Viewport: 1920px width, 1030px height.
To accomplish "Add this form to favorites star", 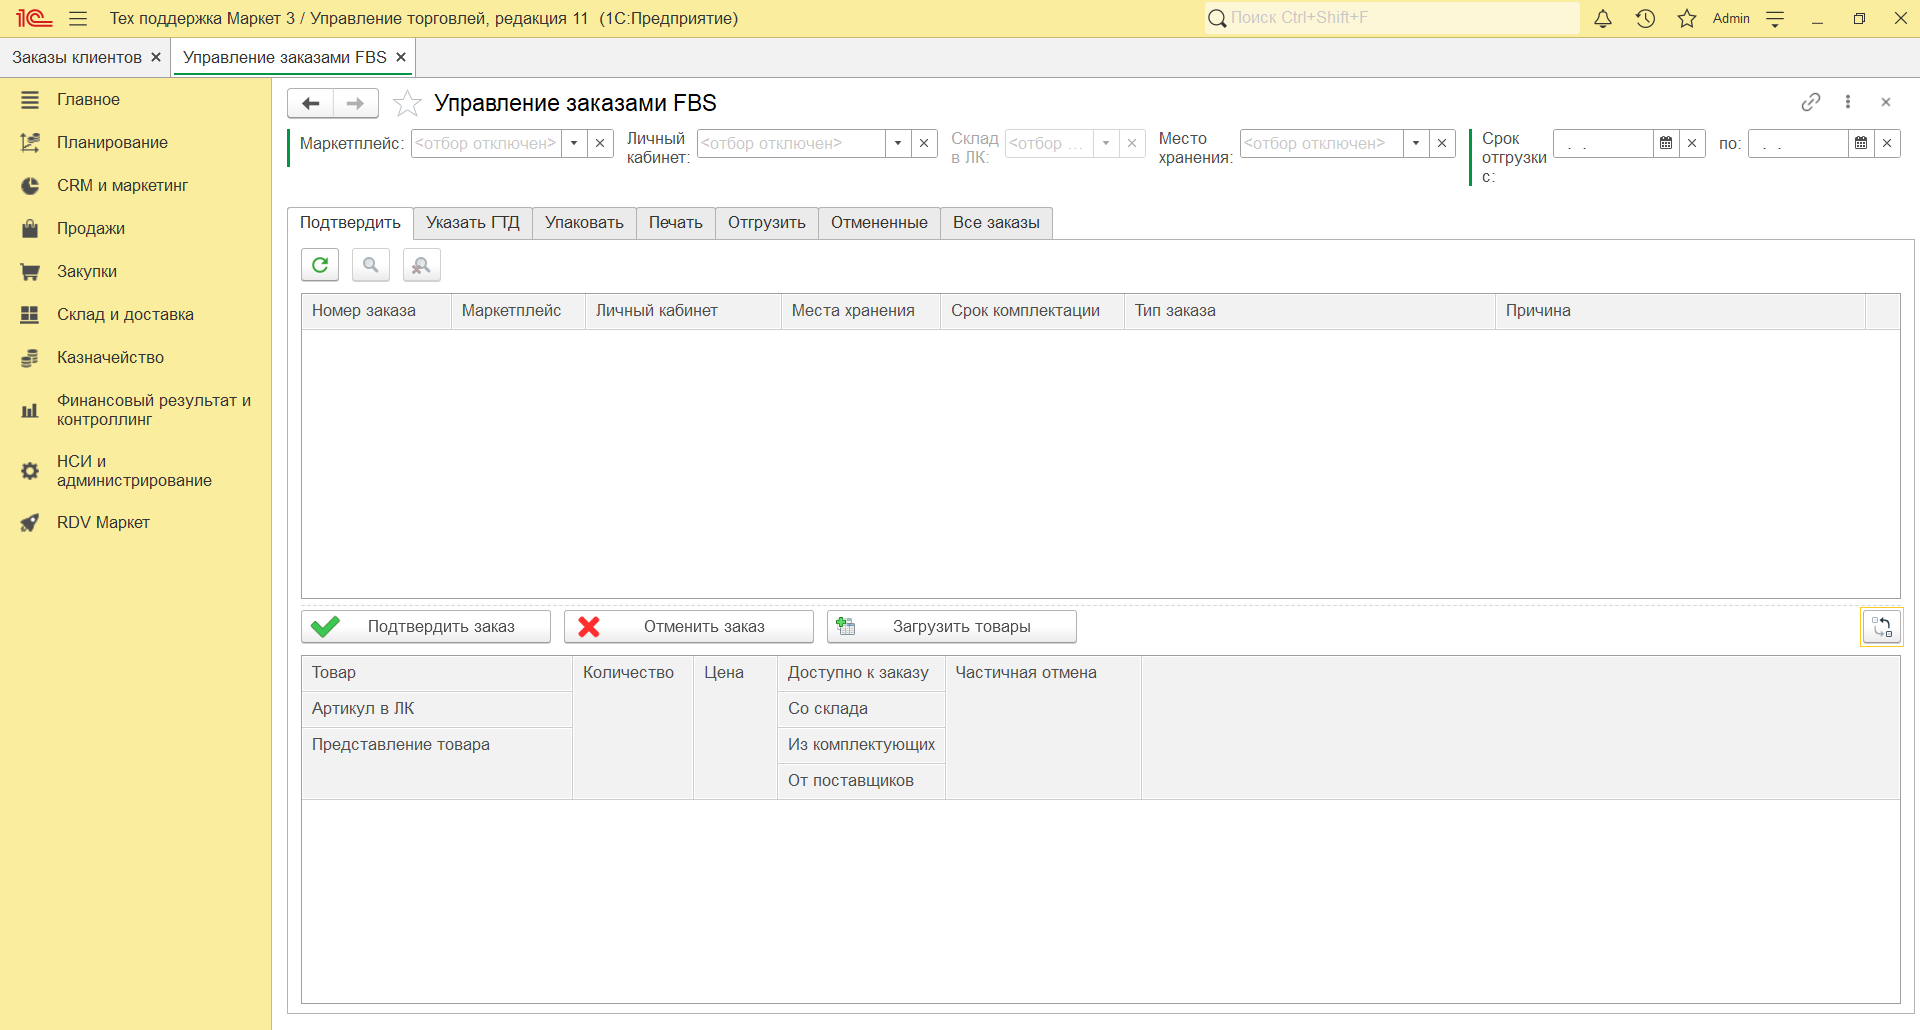I will [407, 103].
